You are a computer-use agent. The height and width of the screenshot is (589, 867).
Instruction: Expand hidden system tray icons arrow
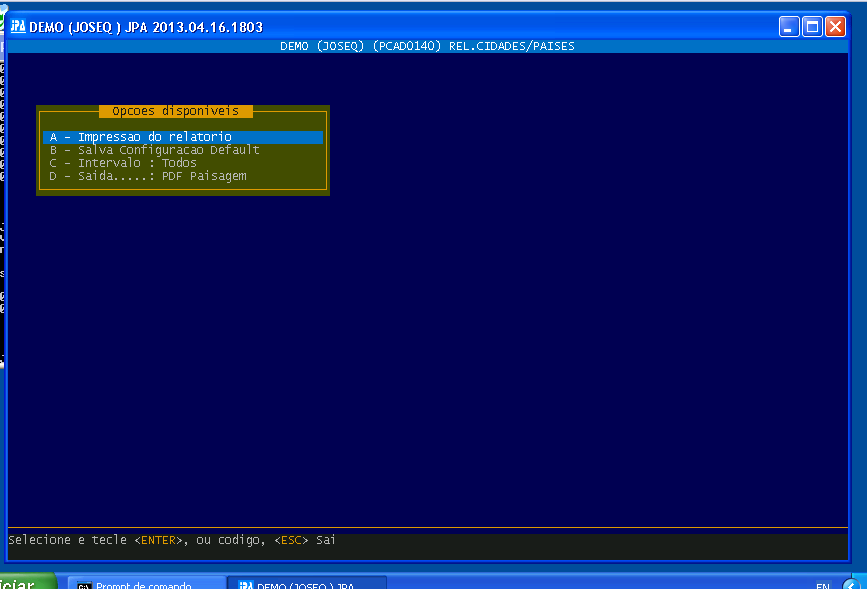(852, 584)
